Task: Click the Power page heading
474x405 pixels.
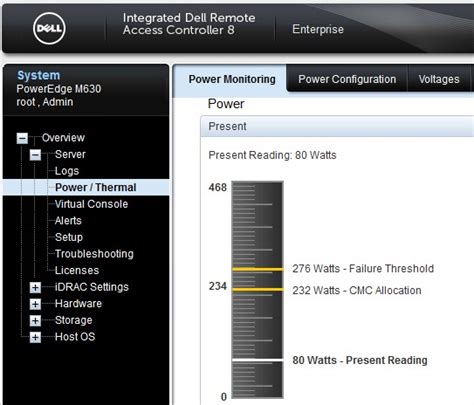Action: click(226, 104)
